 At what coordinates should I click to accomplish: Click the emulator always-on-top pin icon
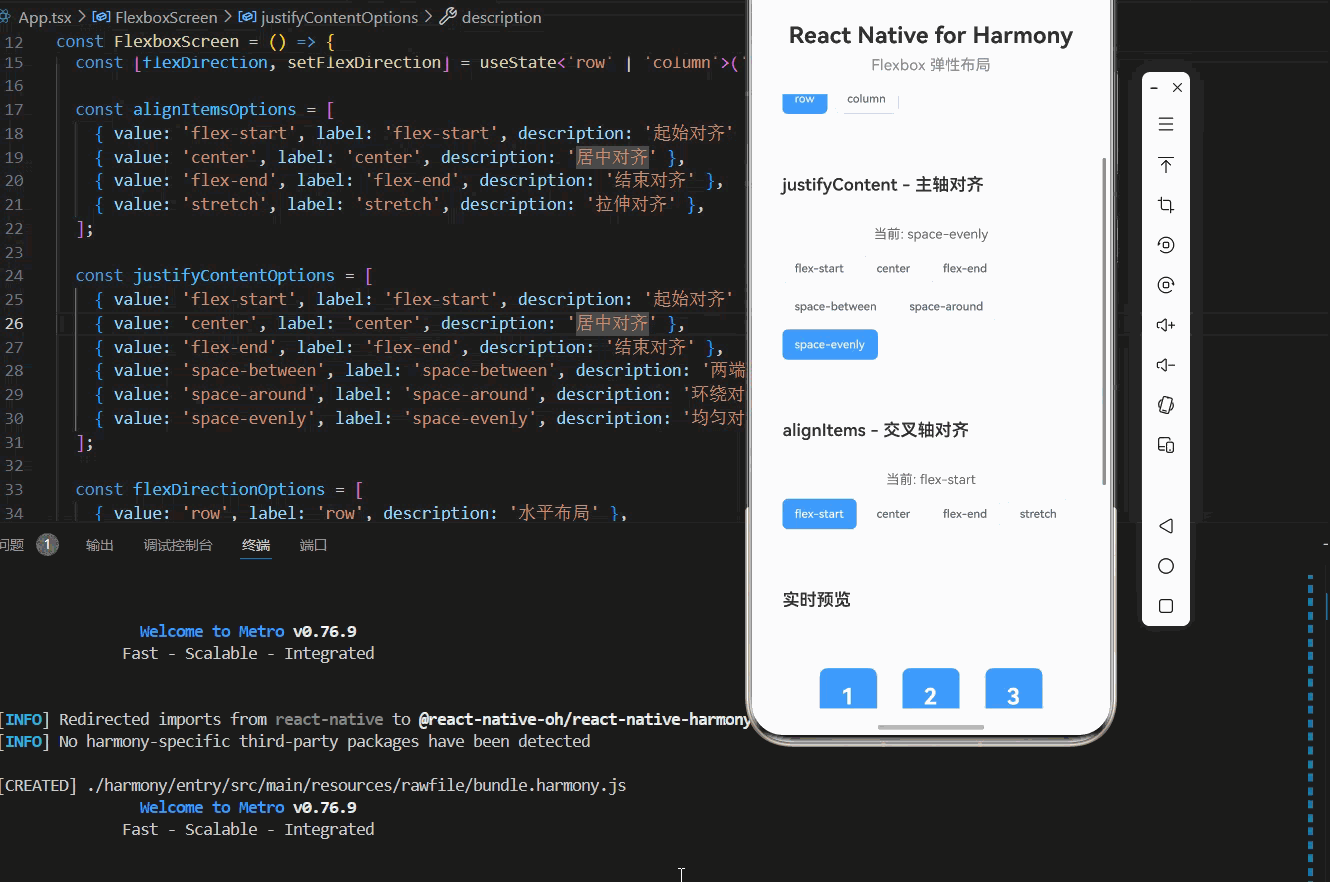pos(1166,165)
